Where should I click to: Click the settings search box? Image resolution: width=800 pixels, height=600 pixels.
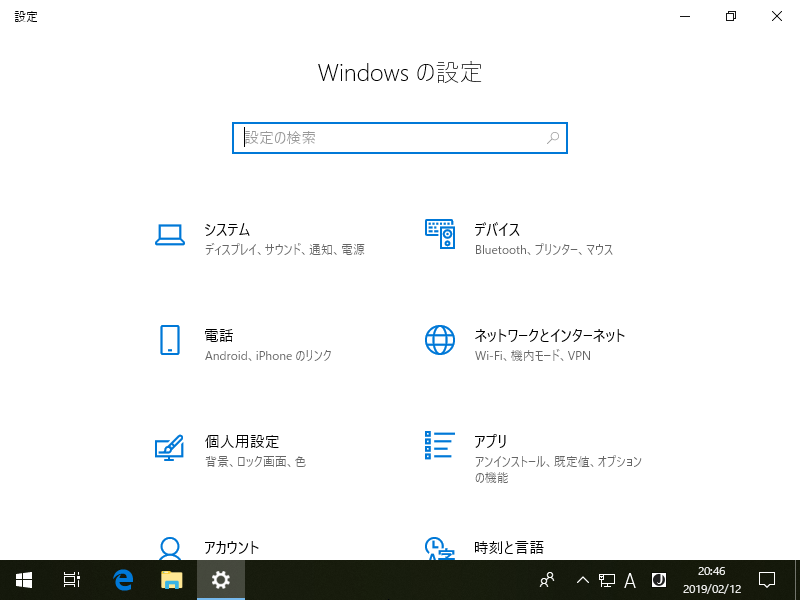click(399, 137)
